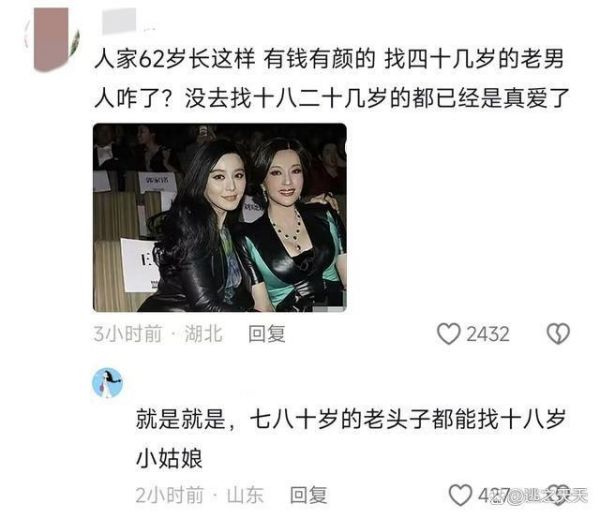Image resolution: width=600 pixels, height=518 pixels.
Task: Like the reply with 427 likes
Action: pos(460,495)
